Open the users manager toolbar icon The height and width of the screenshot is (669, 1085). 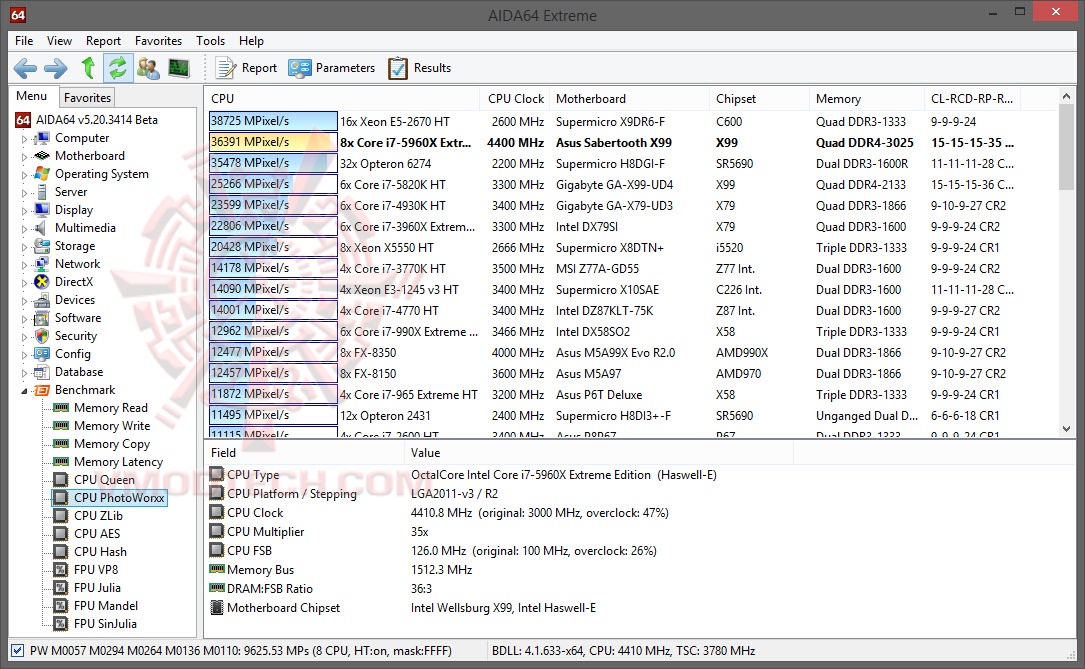coord(148,68)
